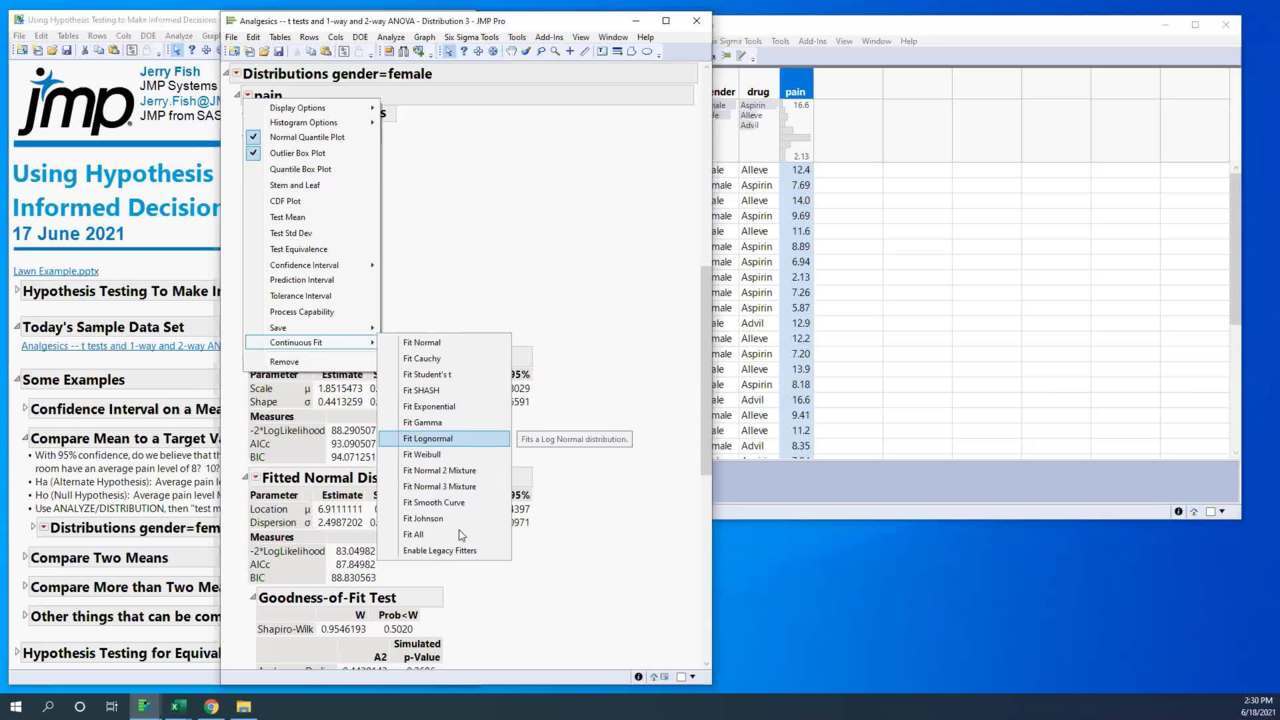
Task: Collapse the Goodness-of-Fit Test section
Action: [252, 598]
